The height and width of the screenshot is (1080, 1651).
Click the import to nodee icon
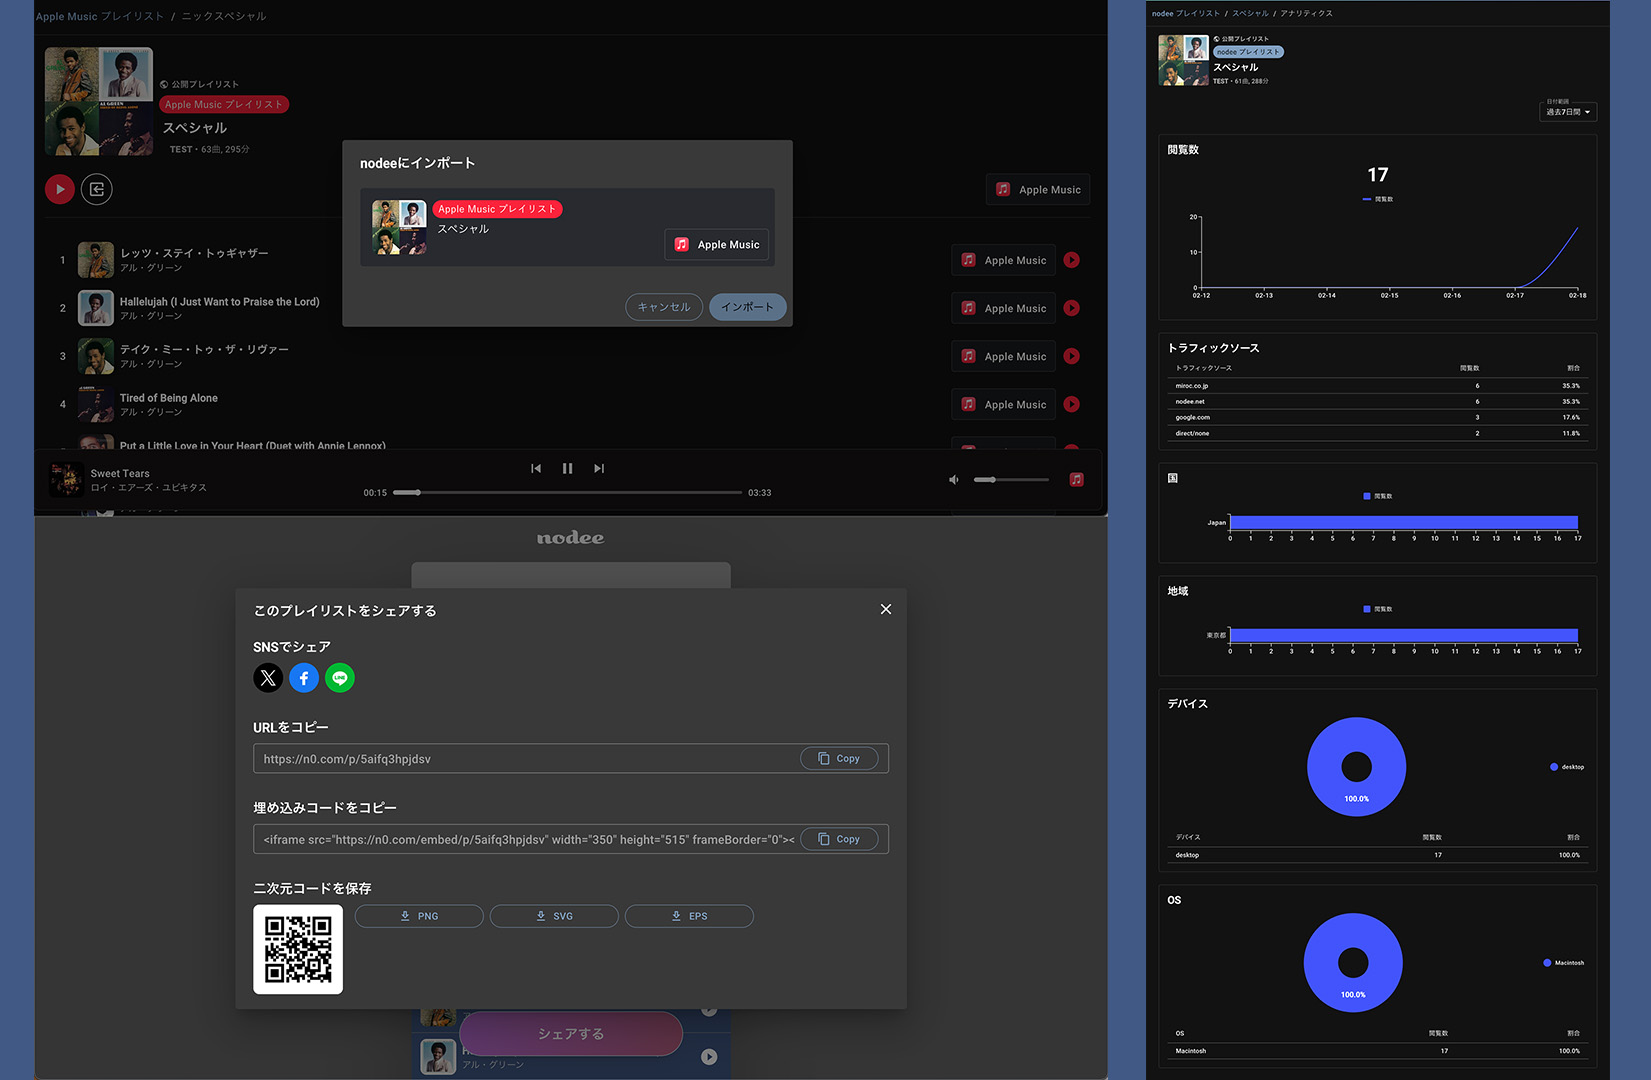[x=97, y=189]
